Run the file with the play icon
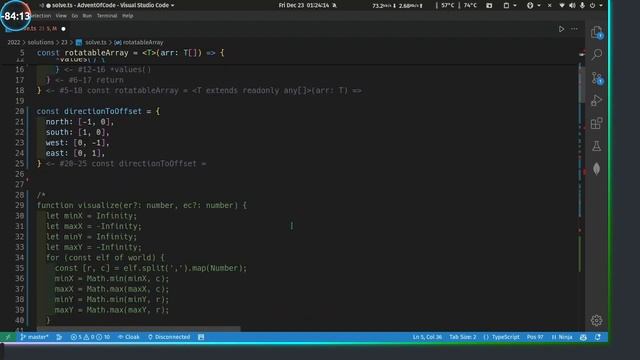Screen dimensions: 640x360 coord(561,29)
